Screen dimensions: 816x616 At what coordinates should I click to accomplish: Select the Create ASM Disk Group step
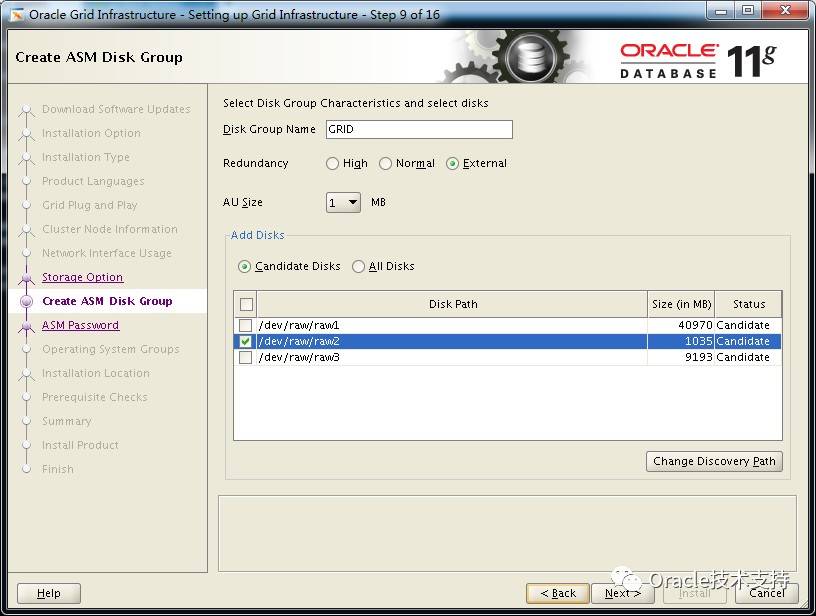tap(107, 301)
